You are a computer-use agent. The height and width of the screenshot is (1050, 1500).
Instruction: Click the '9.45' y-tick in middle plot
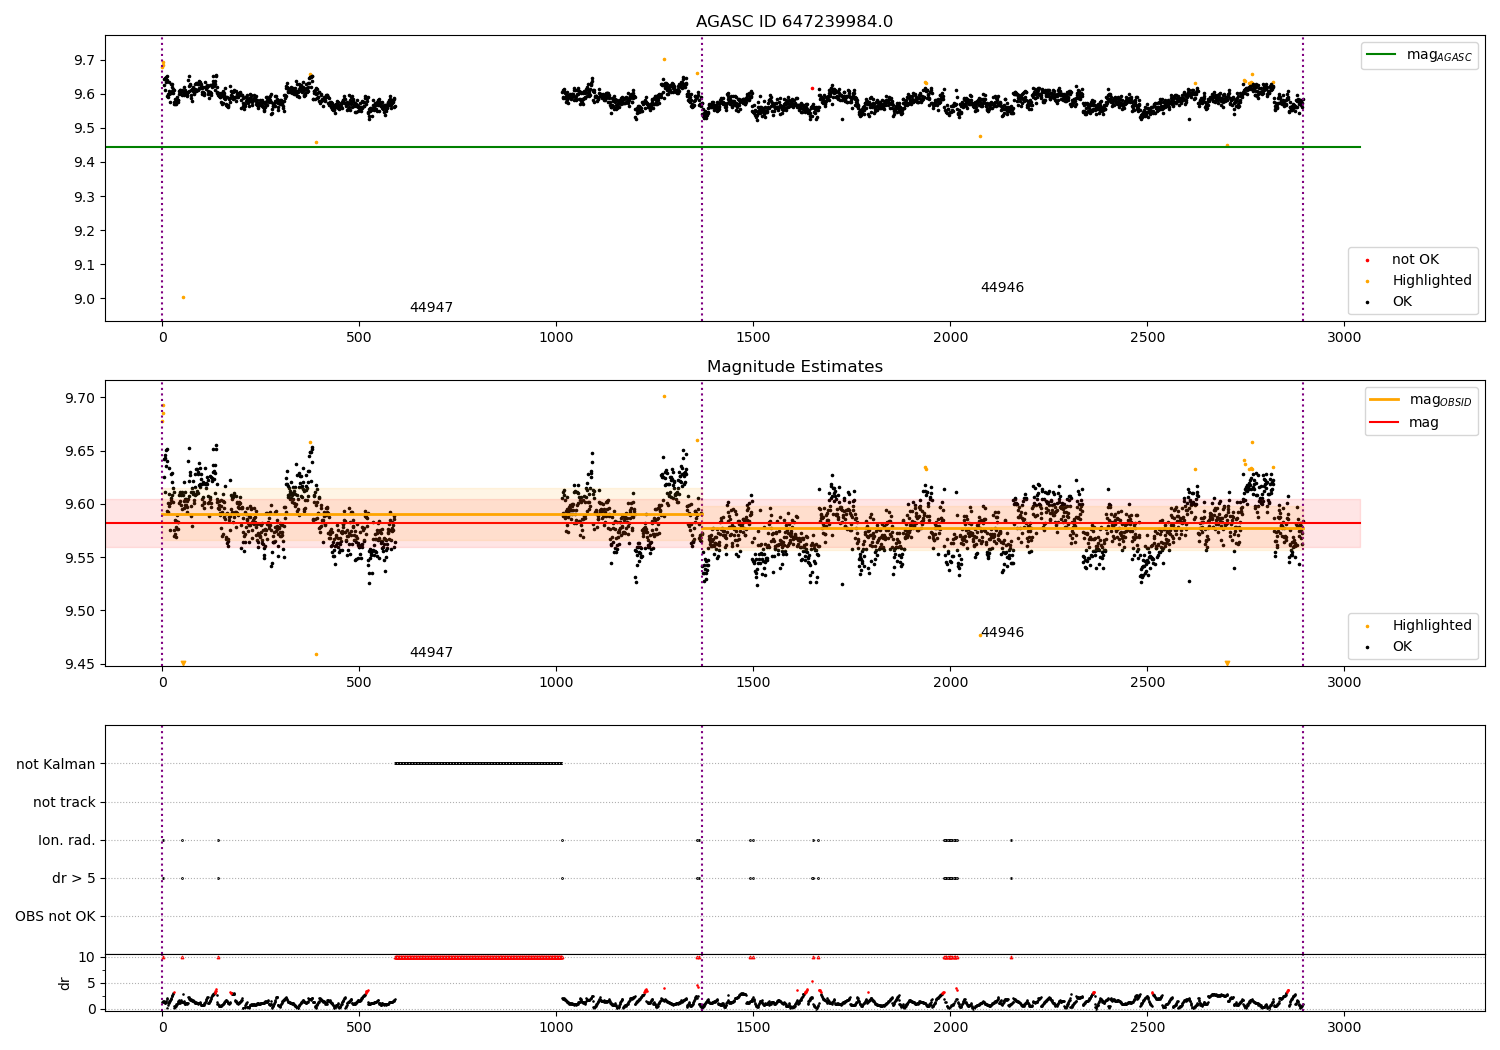coord(81,664)
